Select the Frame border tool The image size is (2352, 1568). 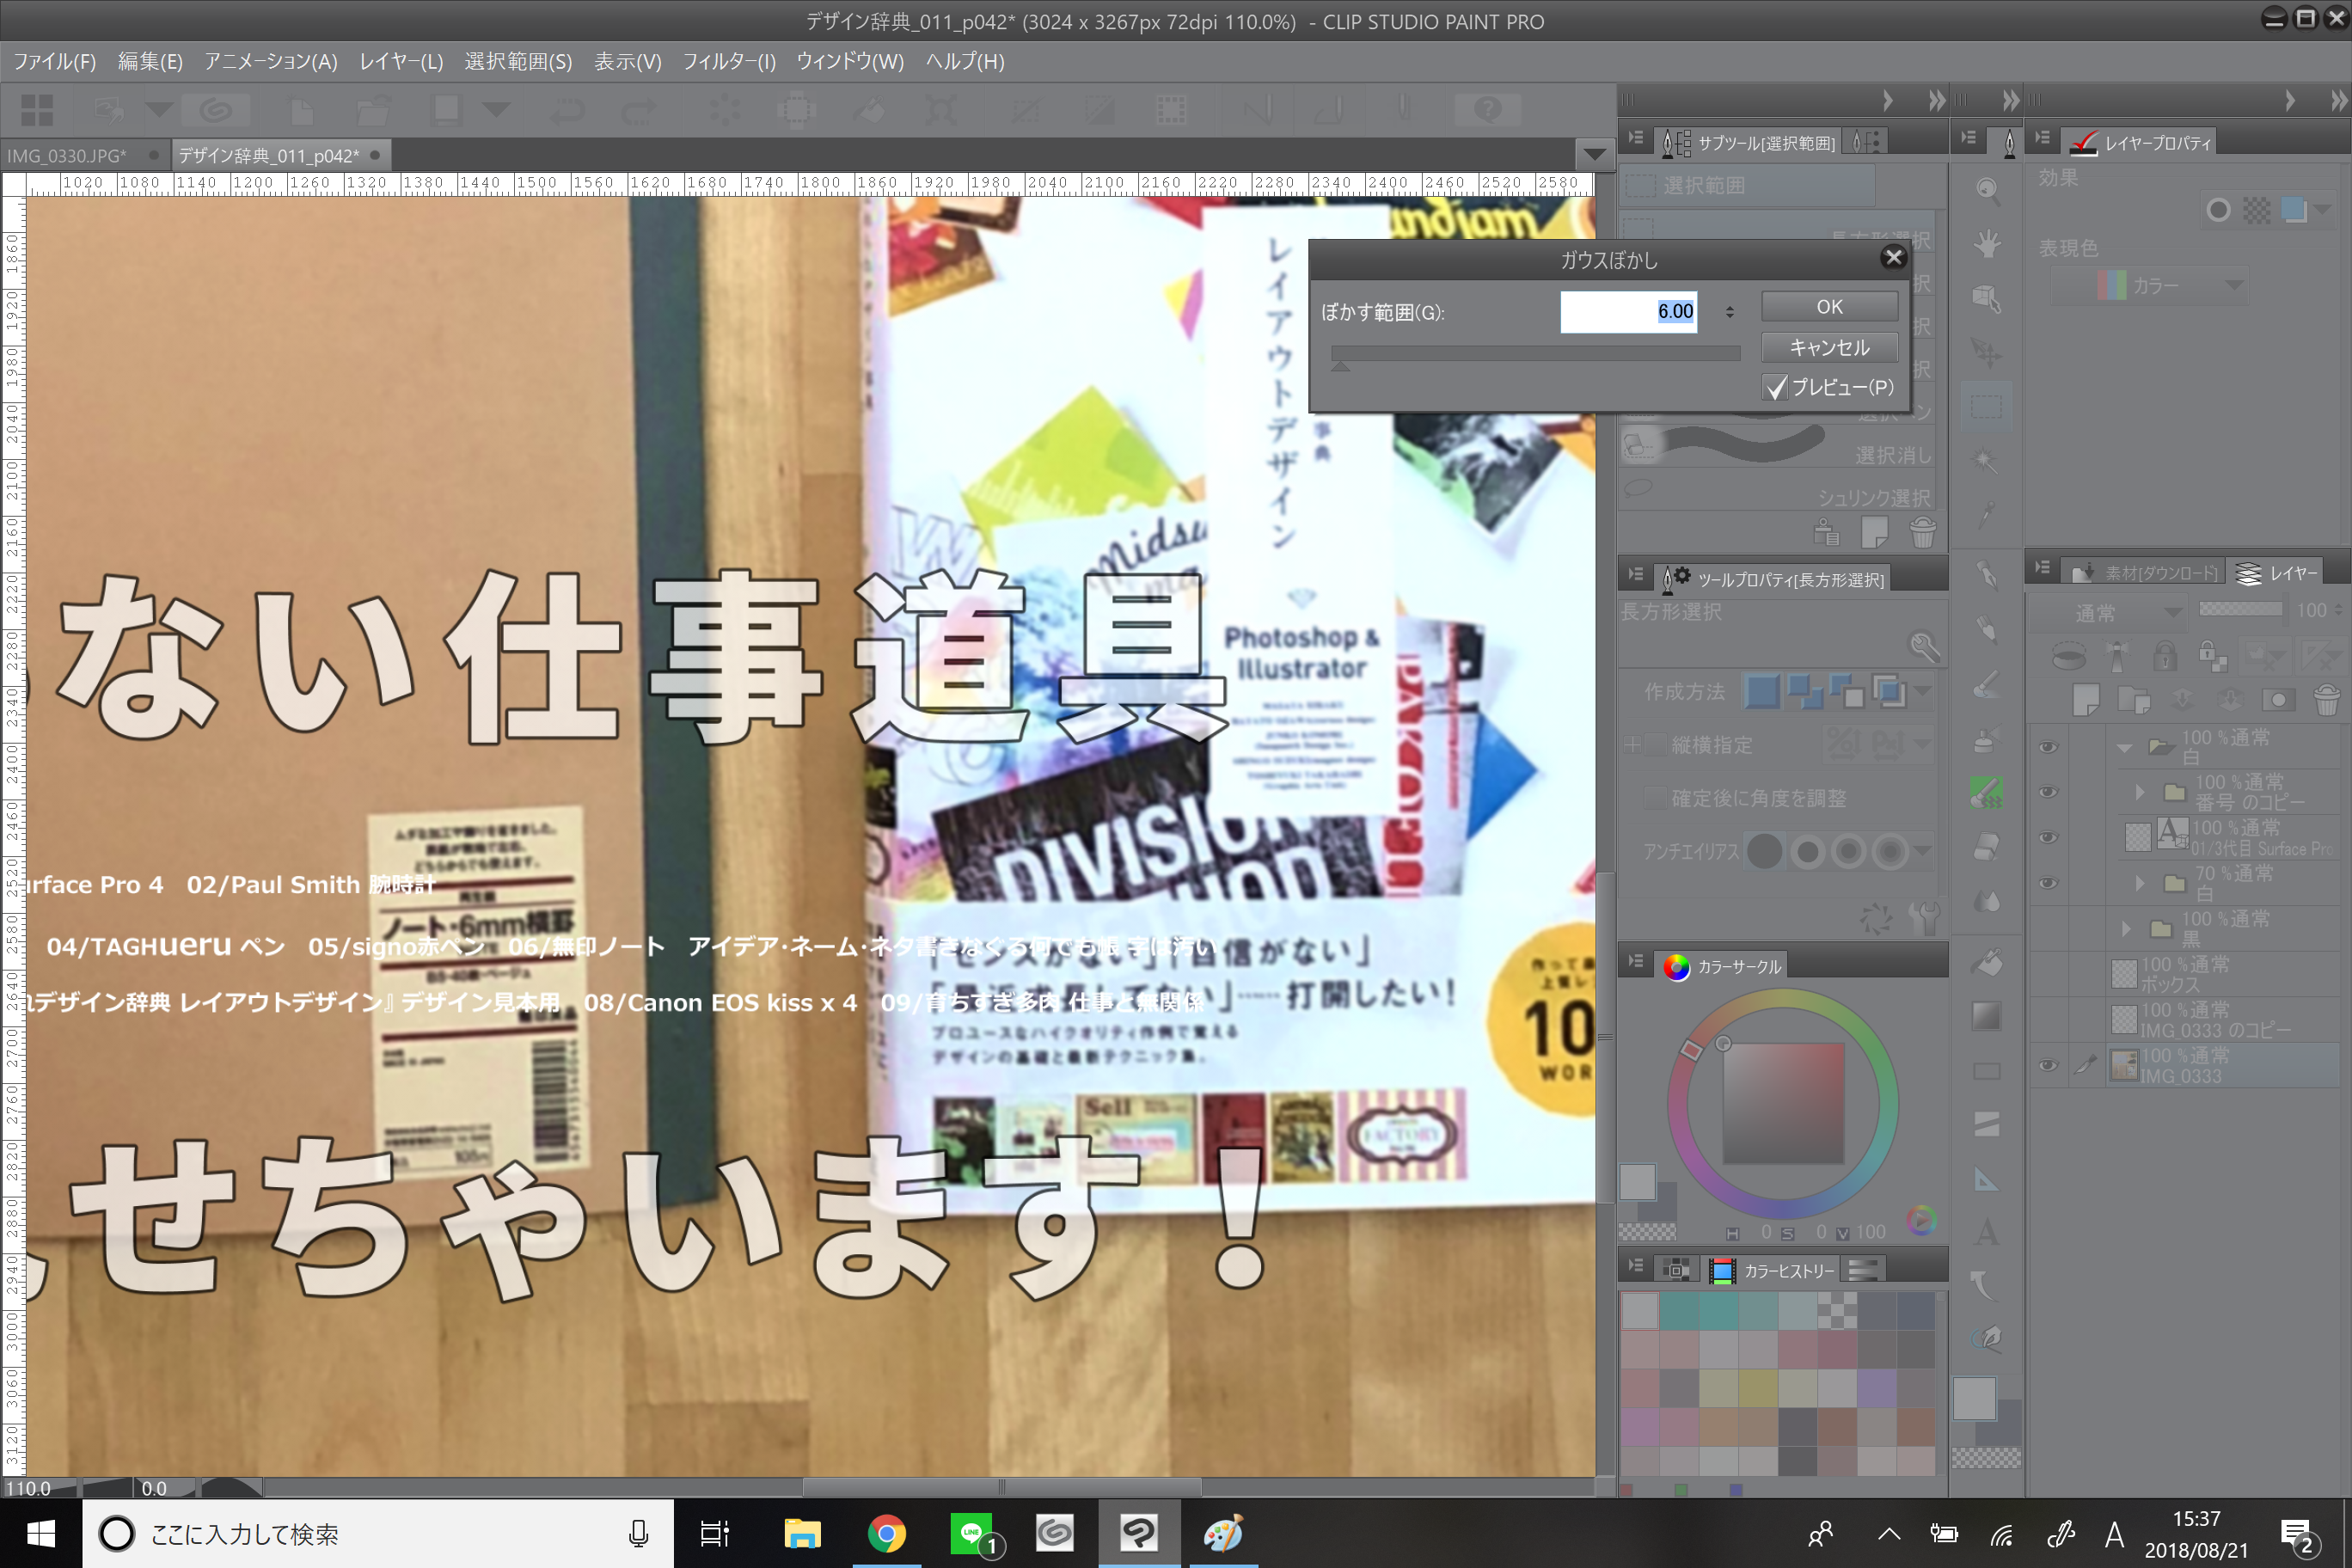click(1987, 1125)
